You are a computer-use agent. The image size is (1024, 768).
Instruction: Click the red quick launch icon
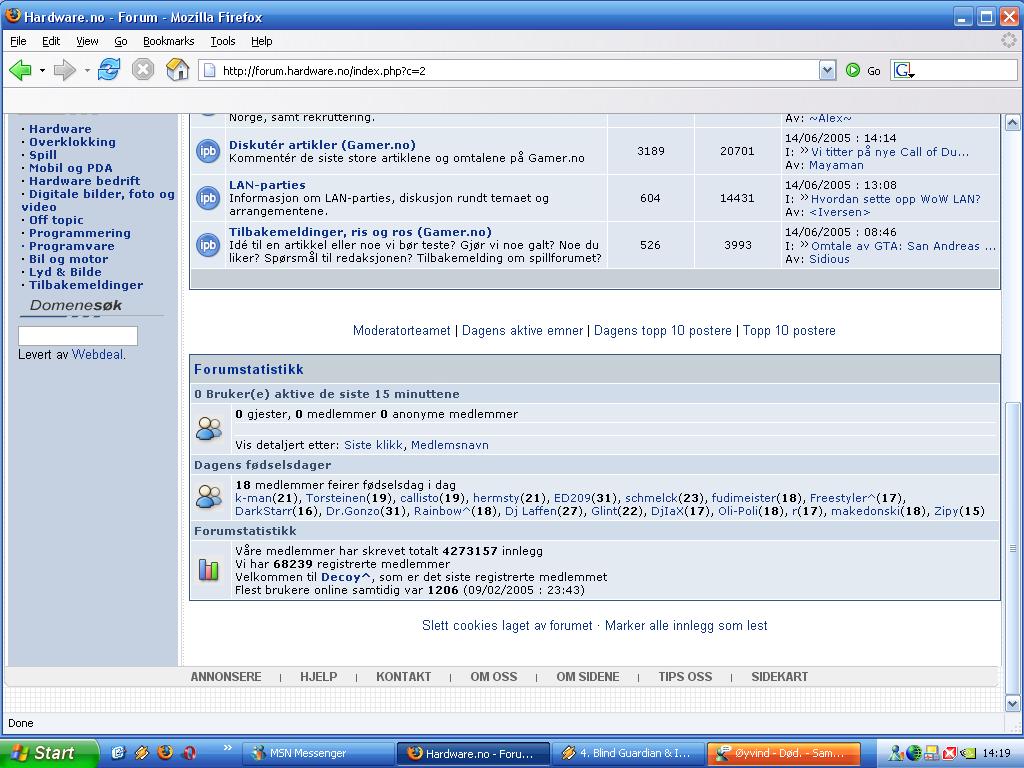(x=189, y=752)
